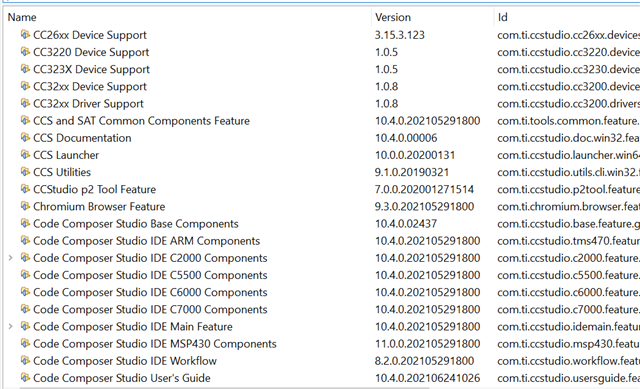Click the com.ti.ccstudio.cc26xx id cell
640x389 pixels.
569,35
